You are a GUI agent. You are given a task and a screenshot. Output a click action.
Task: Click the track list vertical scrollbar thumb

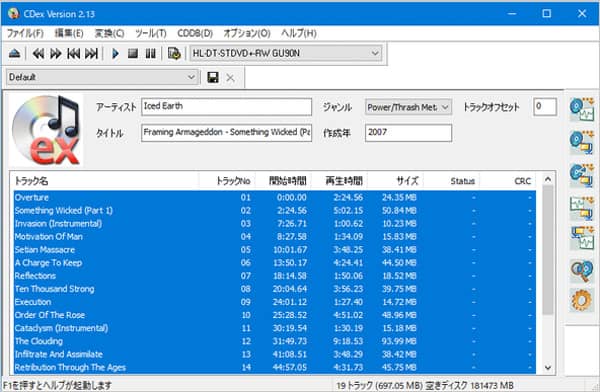click(548, 250)
